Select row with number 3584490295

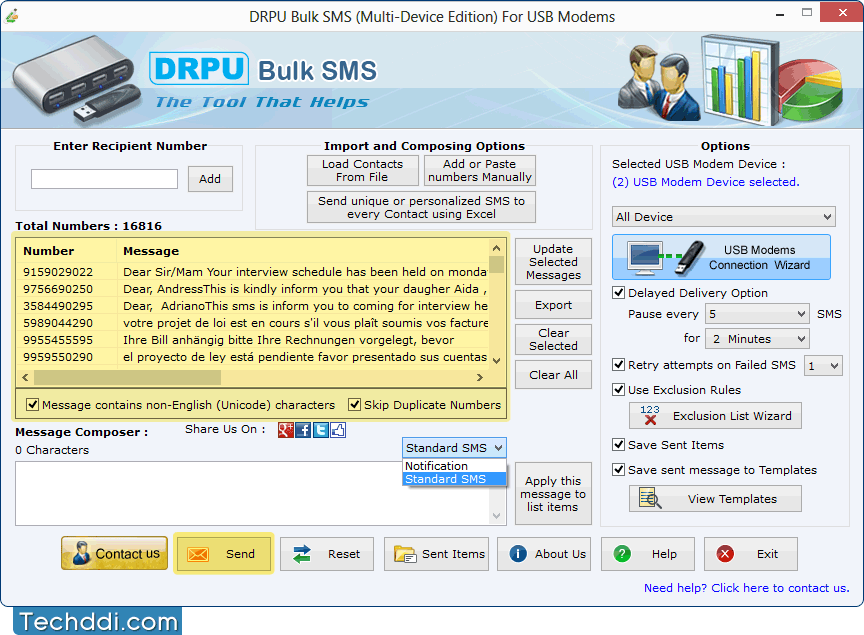point(253,306)
